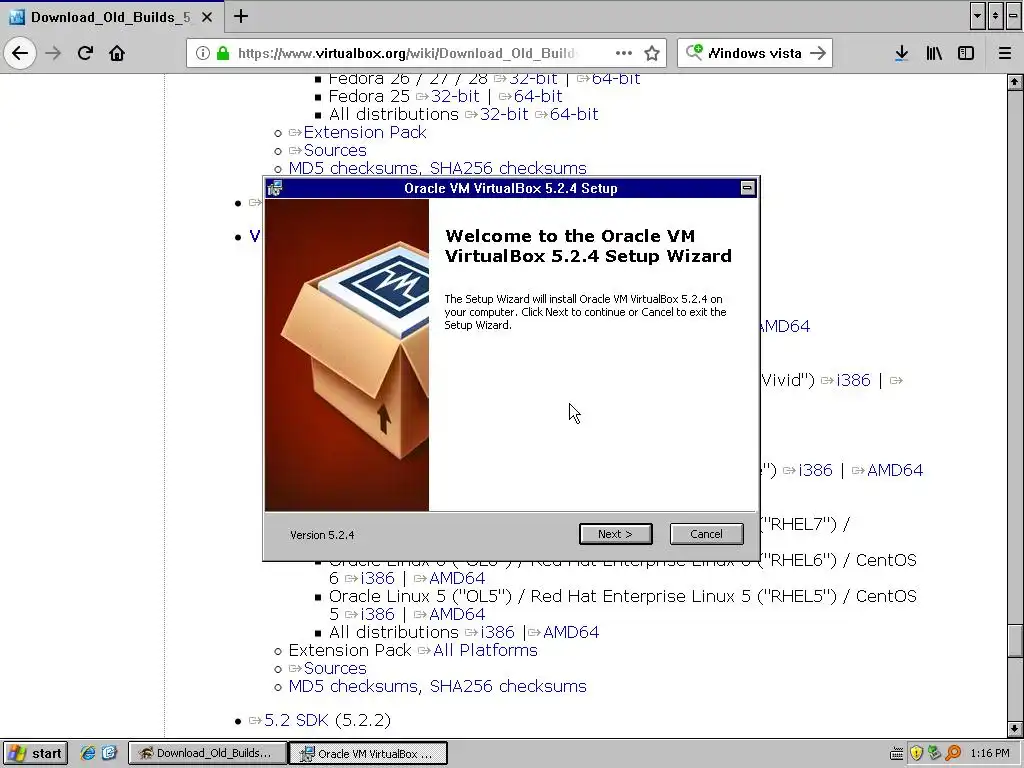The image size is (1024, 768).
Task: Click into the Windows vista search field
Action: (x=754, y=53)
